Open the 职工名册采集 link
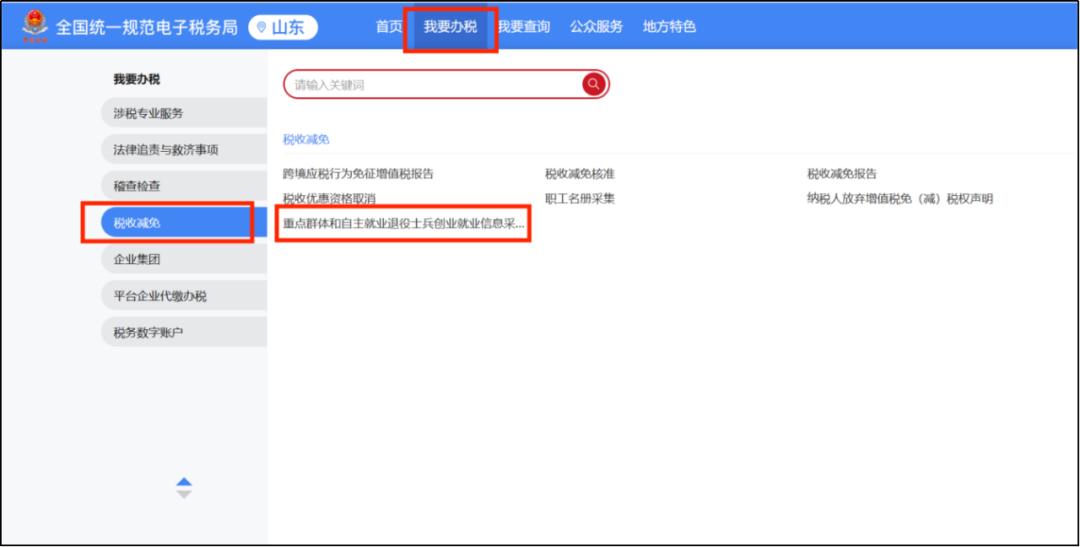Viewport: 1080px width, 547px height. [580, 199]
